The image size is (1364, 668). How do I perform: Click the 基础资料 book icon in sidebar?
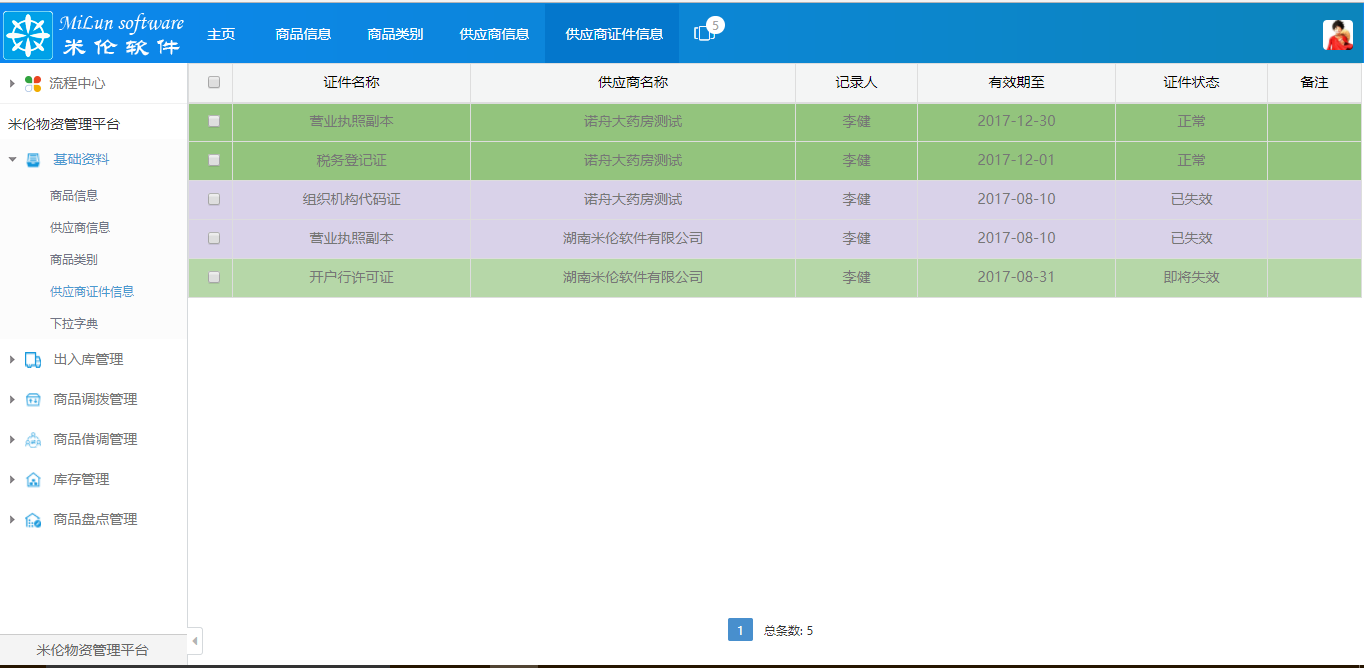(x=35, y=158)
